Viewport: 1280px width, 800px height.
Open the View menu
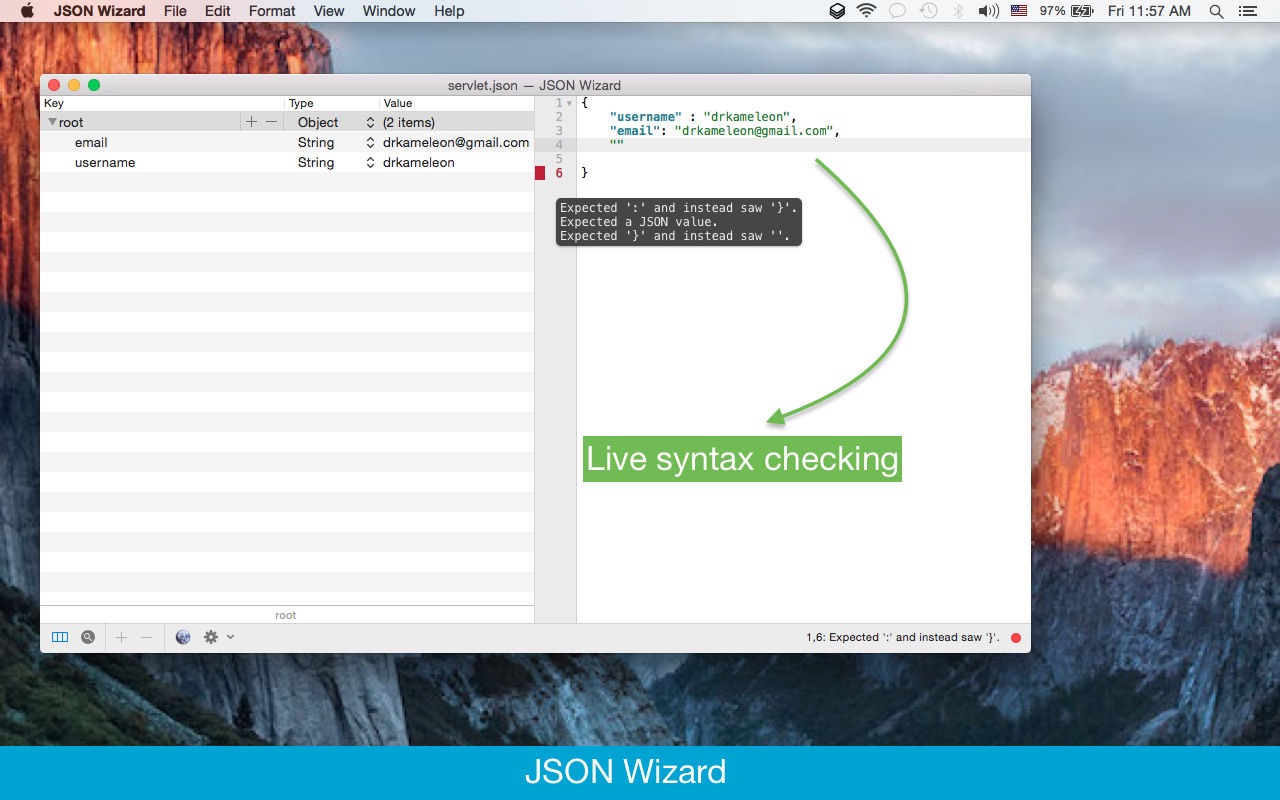tap(329, 11)
